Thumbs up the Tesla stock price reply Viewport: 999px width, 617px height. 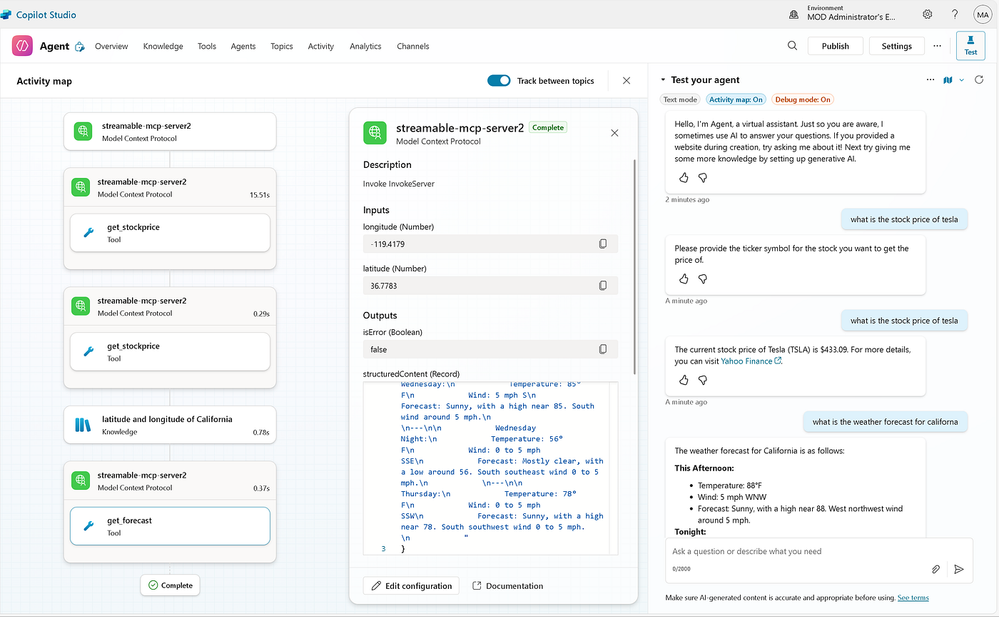click(684, 380)
